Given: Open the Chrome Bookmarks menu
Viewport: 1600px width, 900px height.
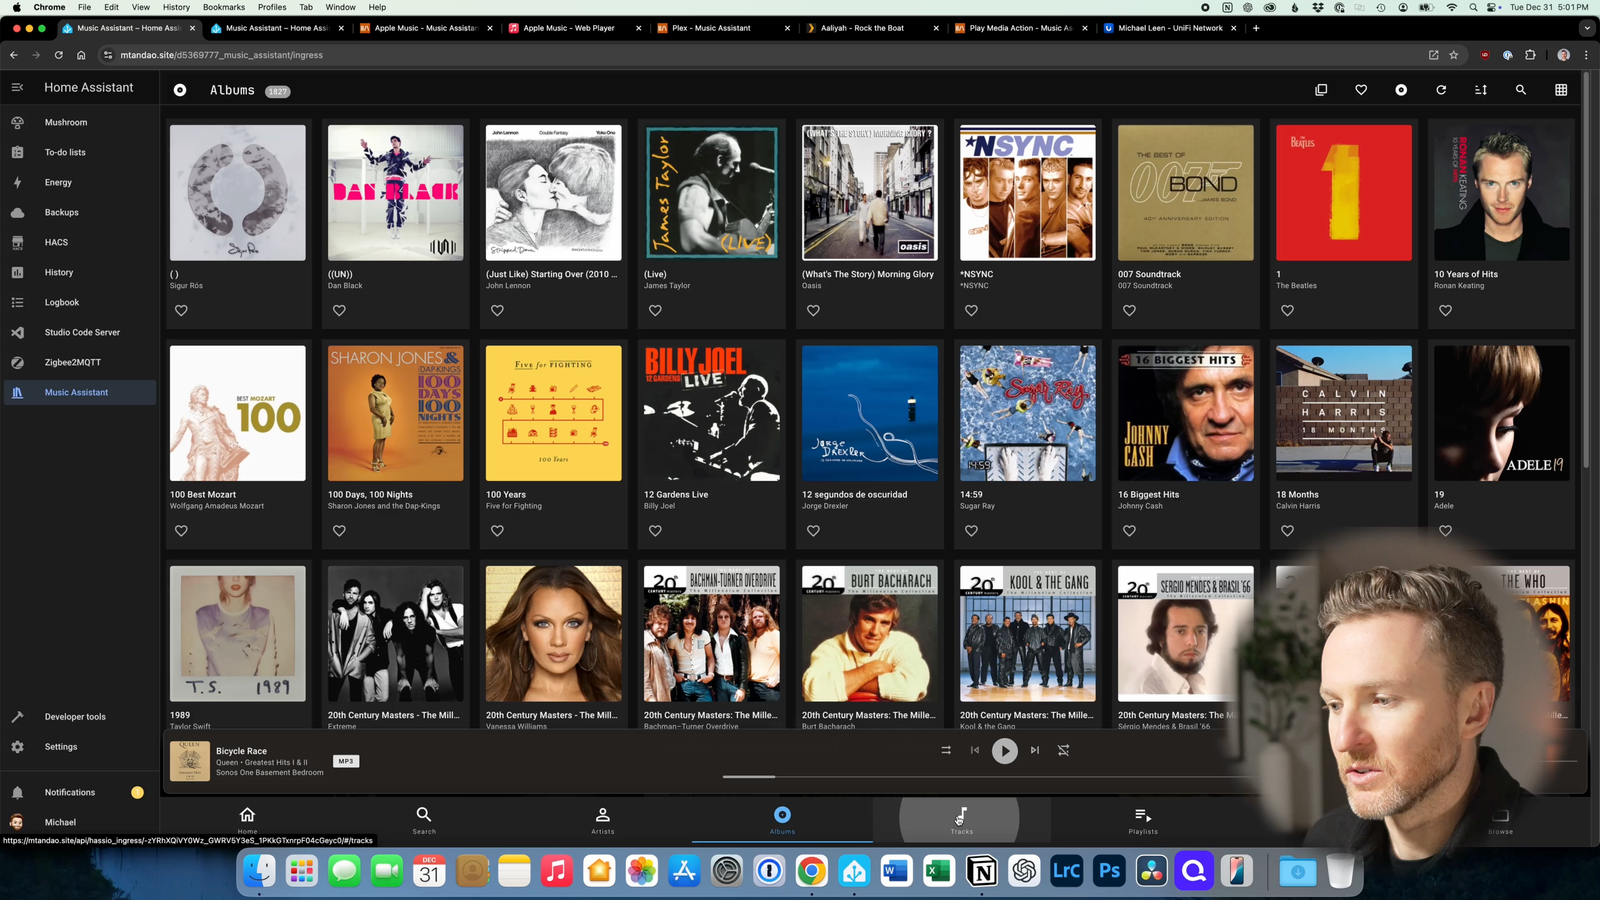Looking at the screenshot, I should pos(223,7).
